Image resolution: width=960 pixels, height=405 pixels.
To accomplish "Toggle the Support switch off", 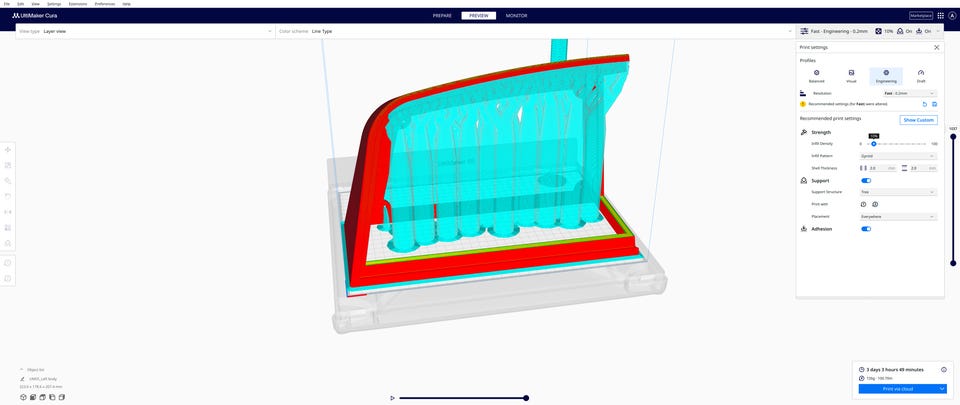I will pyautogui.click(x=866, y=180).
